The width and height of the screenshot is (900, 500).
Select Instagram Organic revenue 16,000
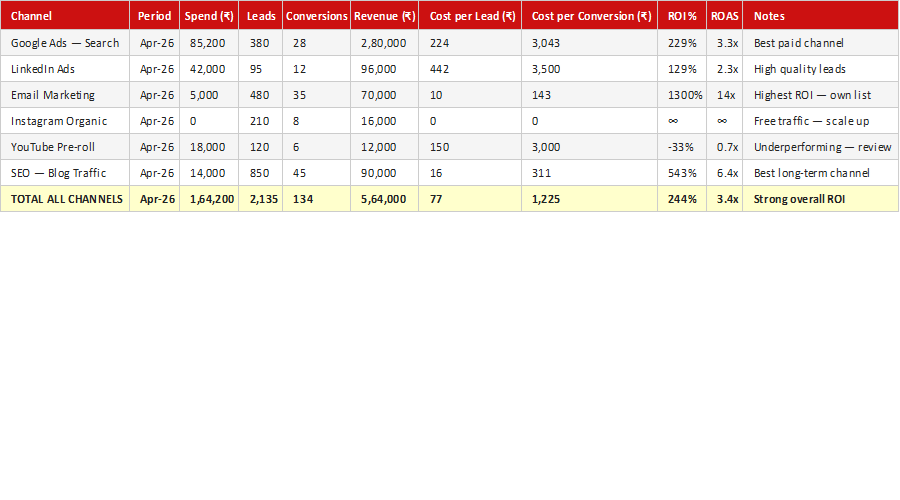(x=385, y=121)
